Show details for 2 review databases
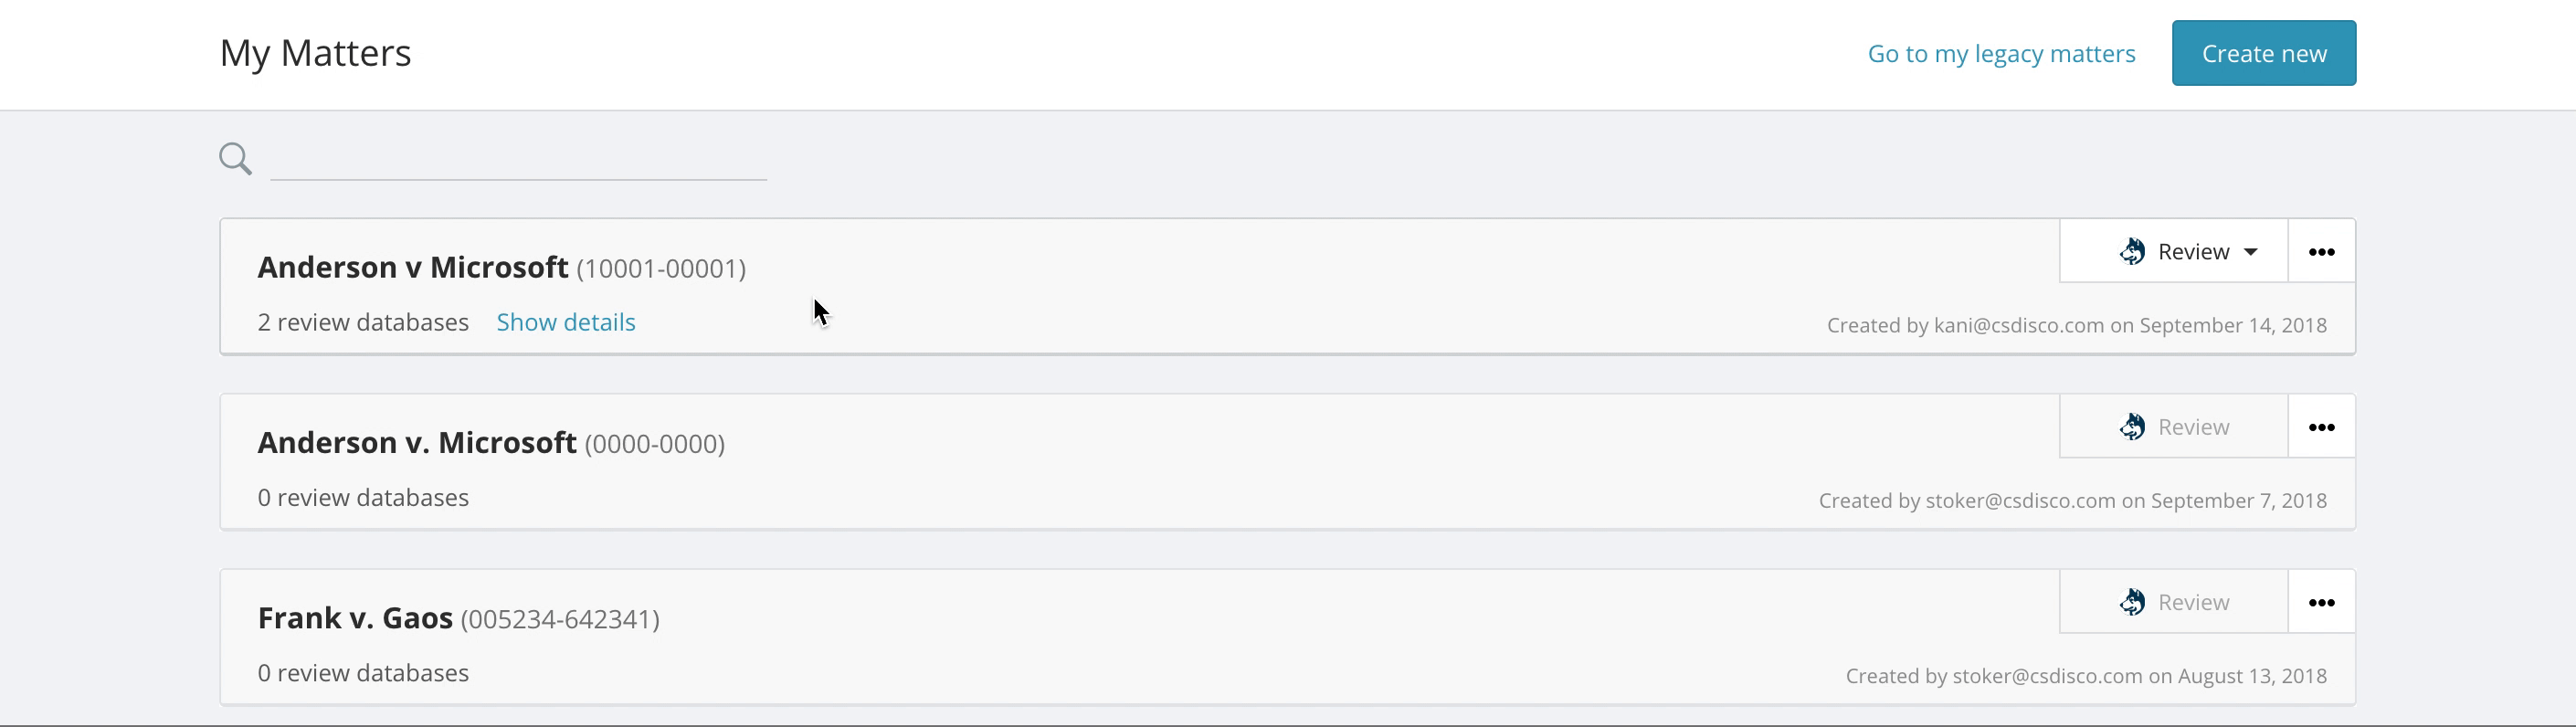Image resolution: width=2576 pixels, height=727 pixels. click(566, 322)
